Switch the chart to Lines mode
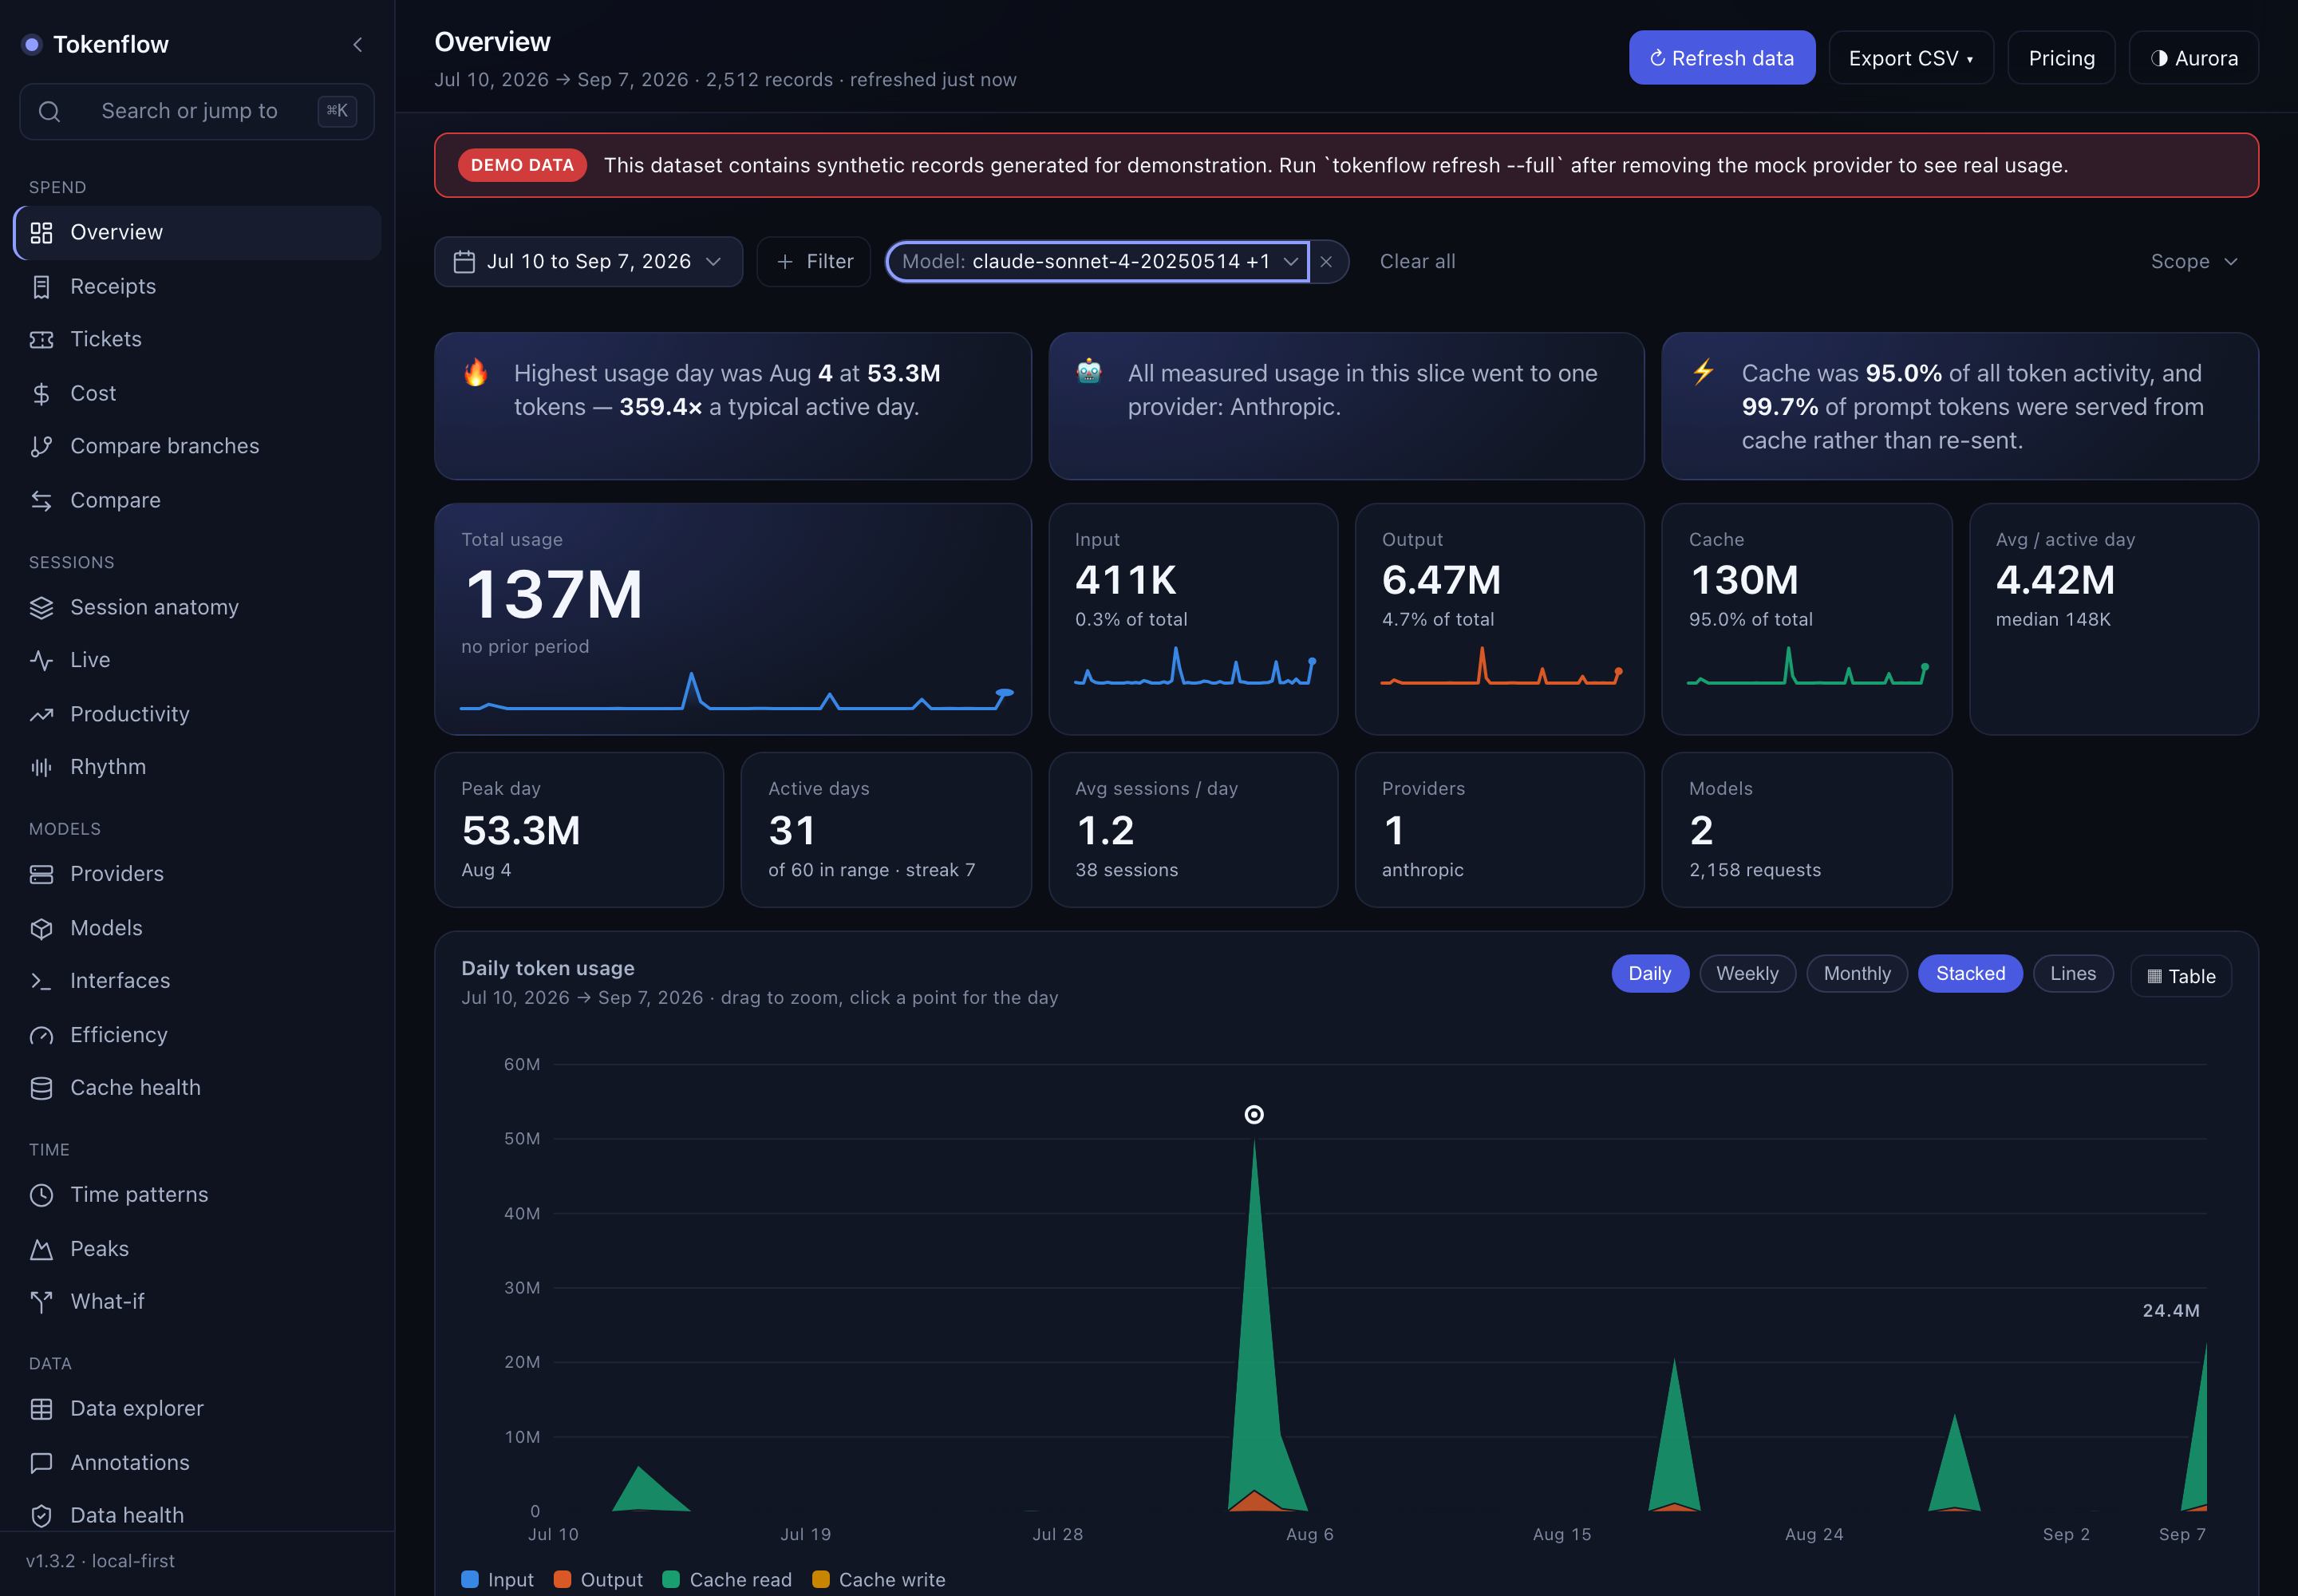 pyautogui.click(x=2073, y=974)
